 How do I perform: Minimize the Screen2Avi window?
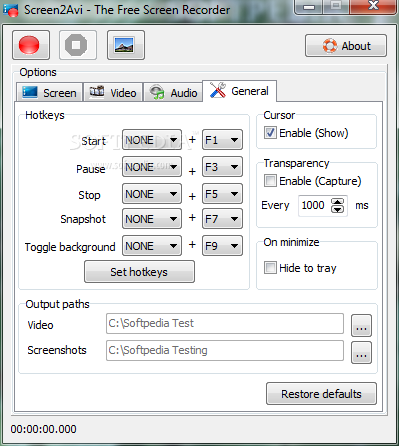pyautogui.click(x=309, y=6)
